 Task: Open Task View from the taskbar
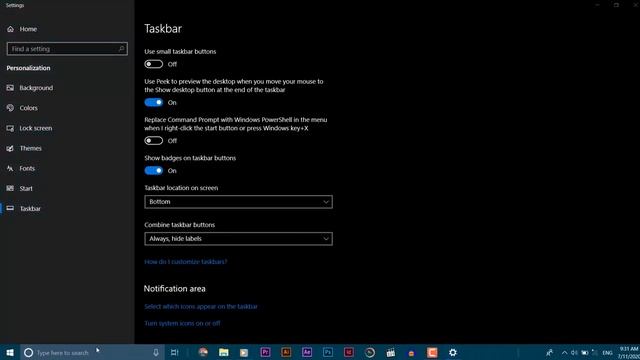click(x=174, y=352)
